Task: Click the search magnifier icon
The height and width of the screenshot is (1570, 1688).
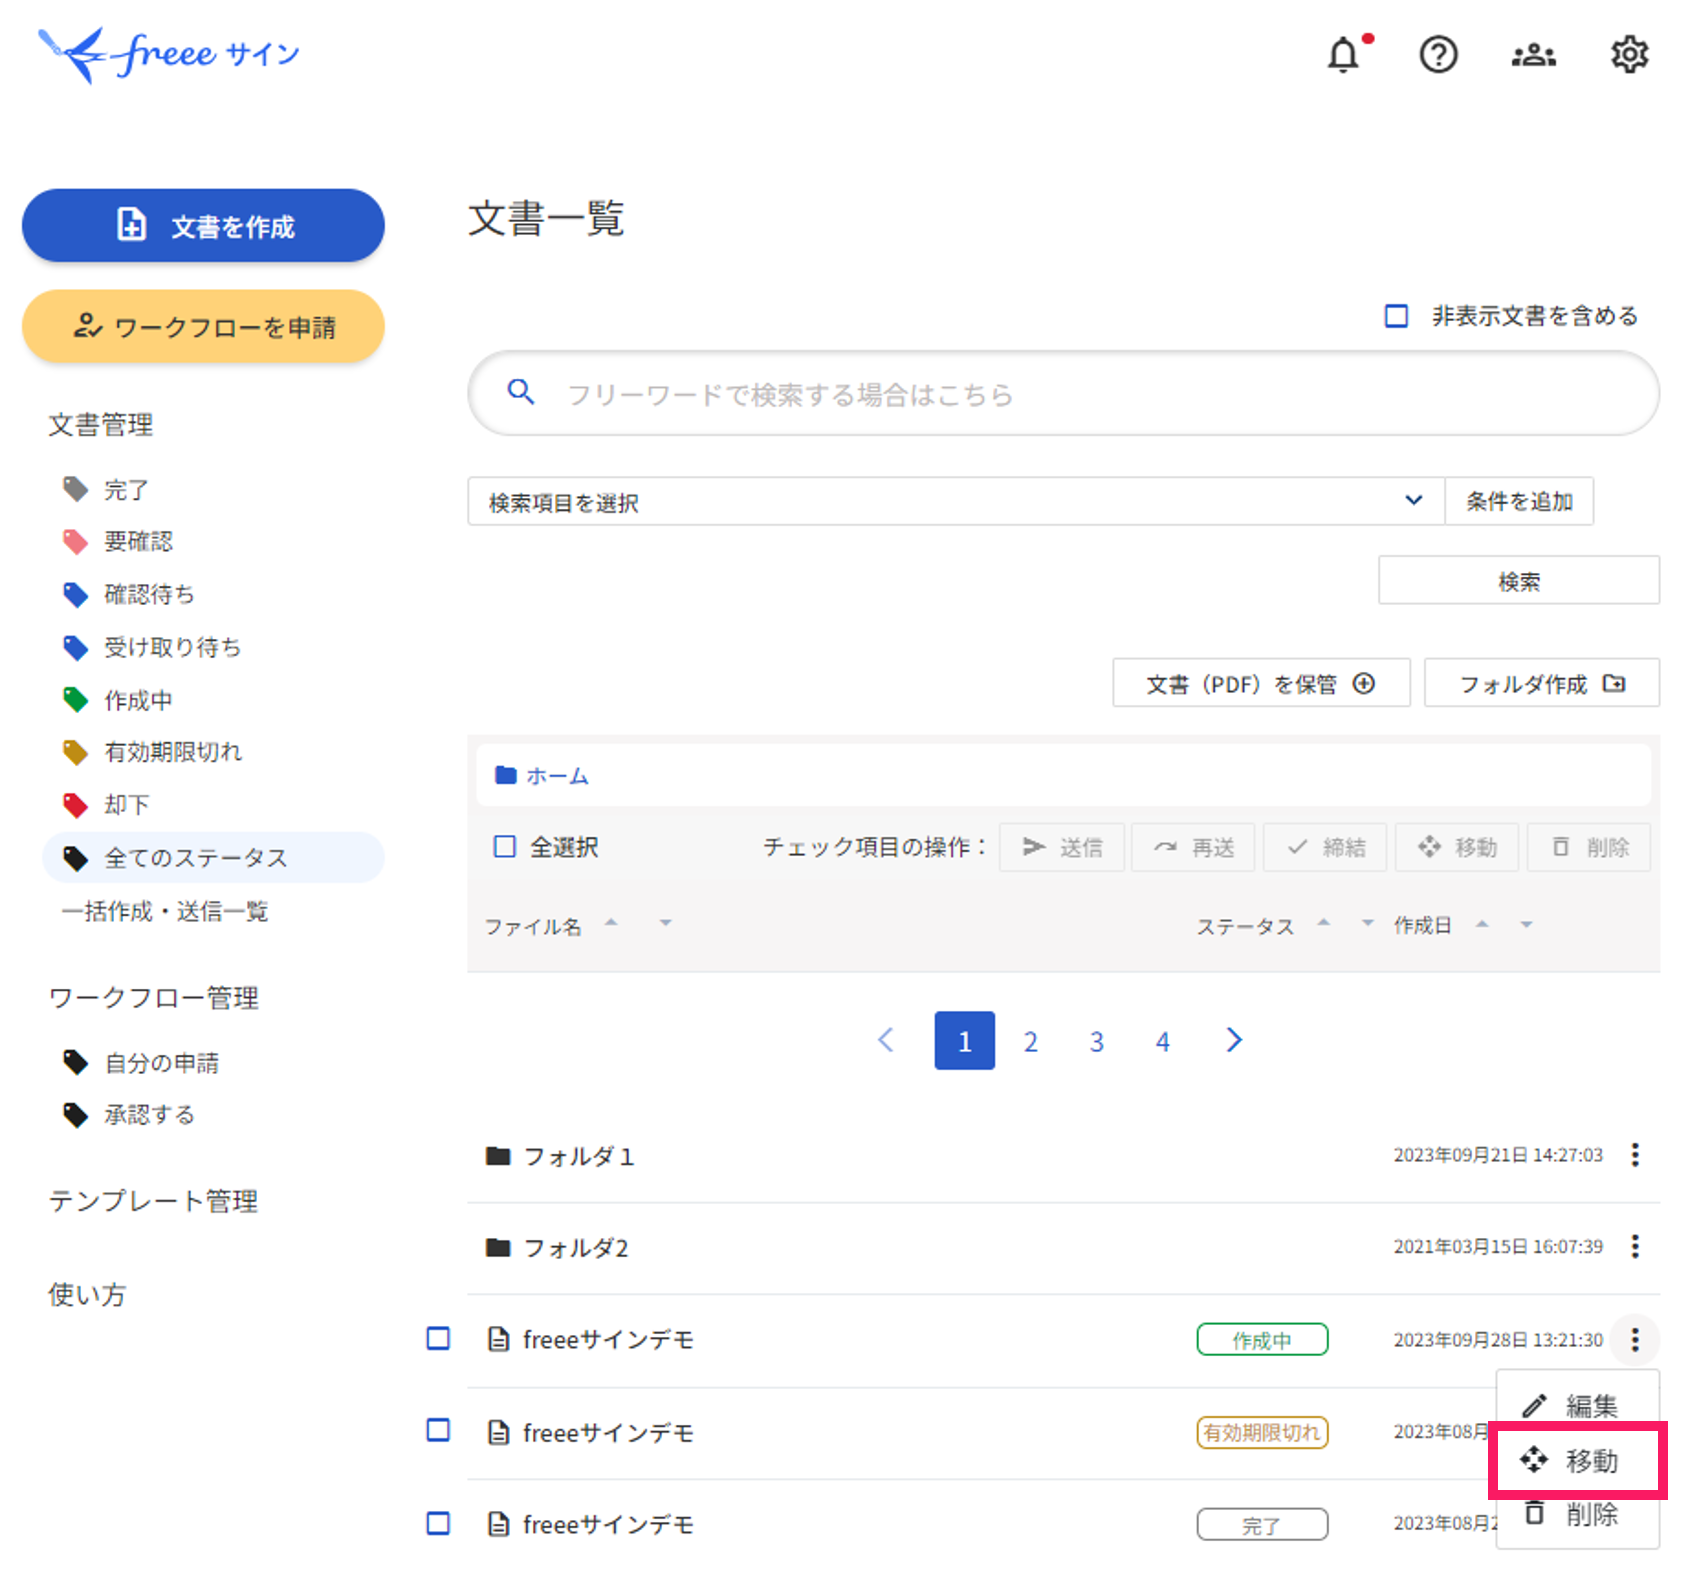Action: [x=520, y=392]
